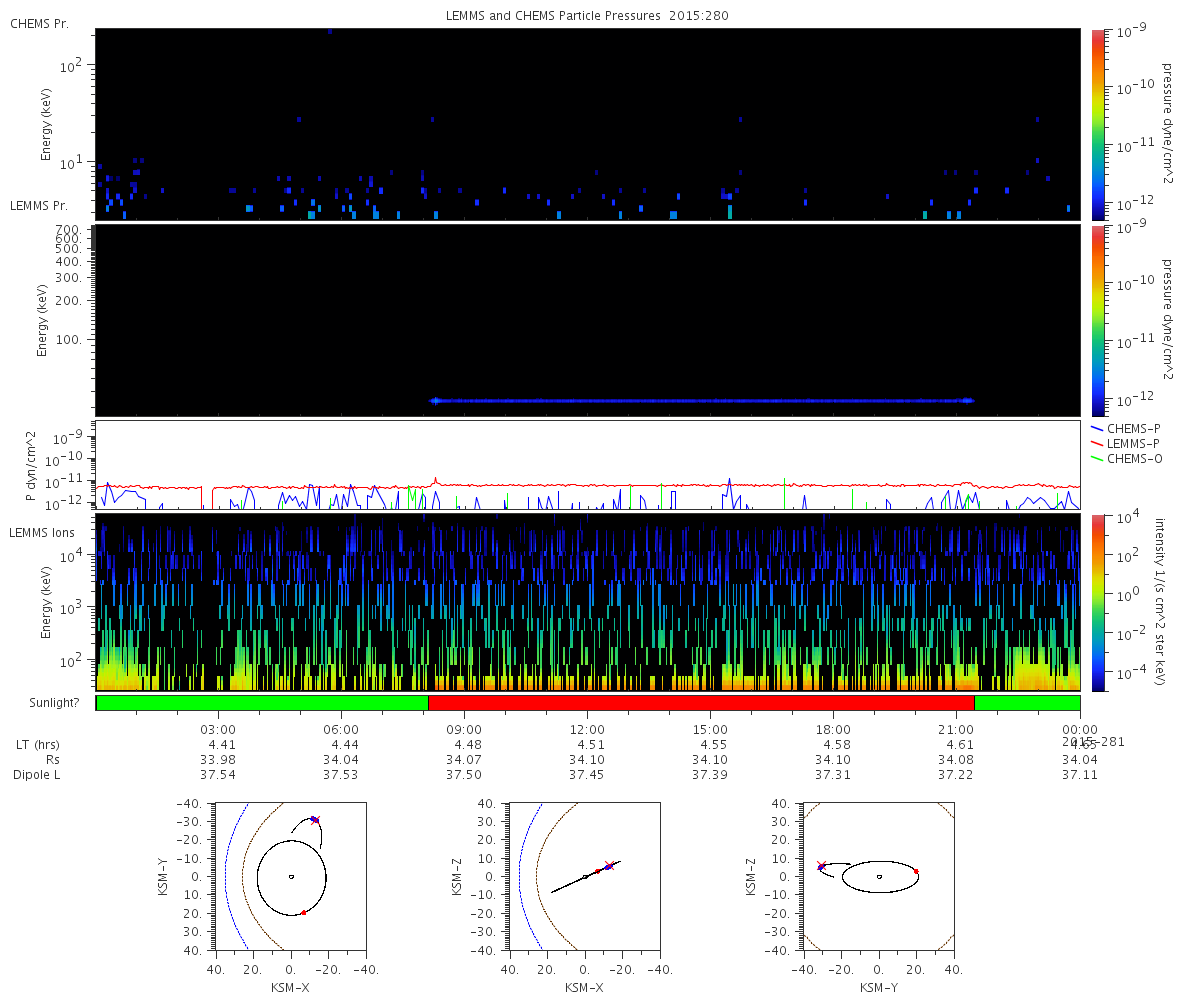The image size is (1200, 1000).
Task: Click the 03:00 time axis label
Action: click(218, 729)
